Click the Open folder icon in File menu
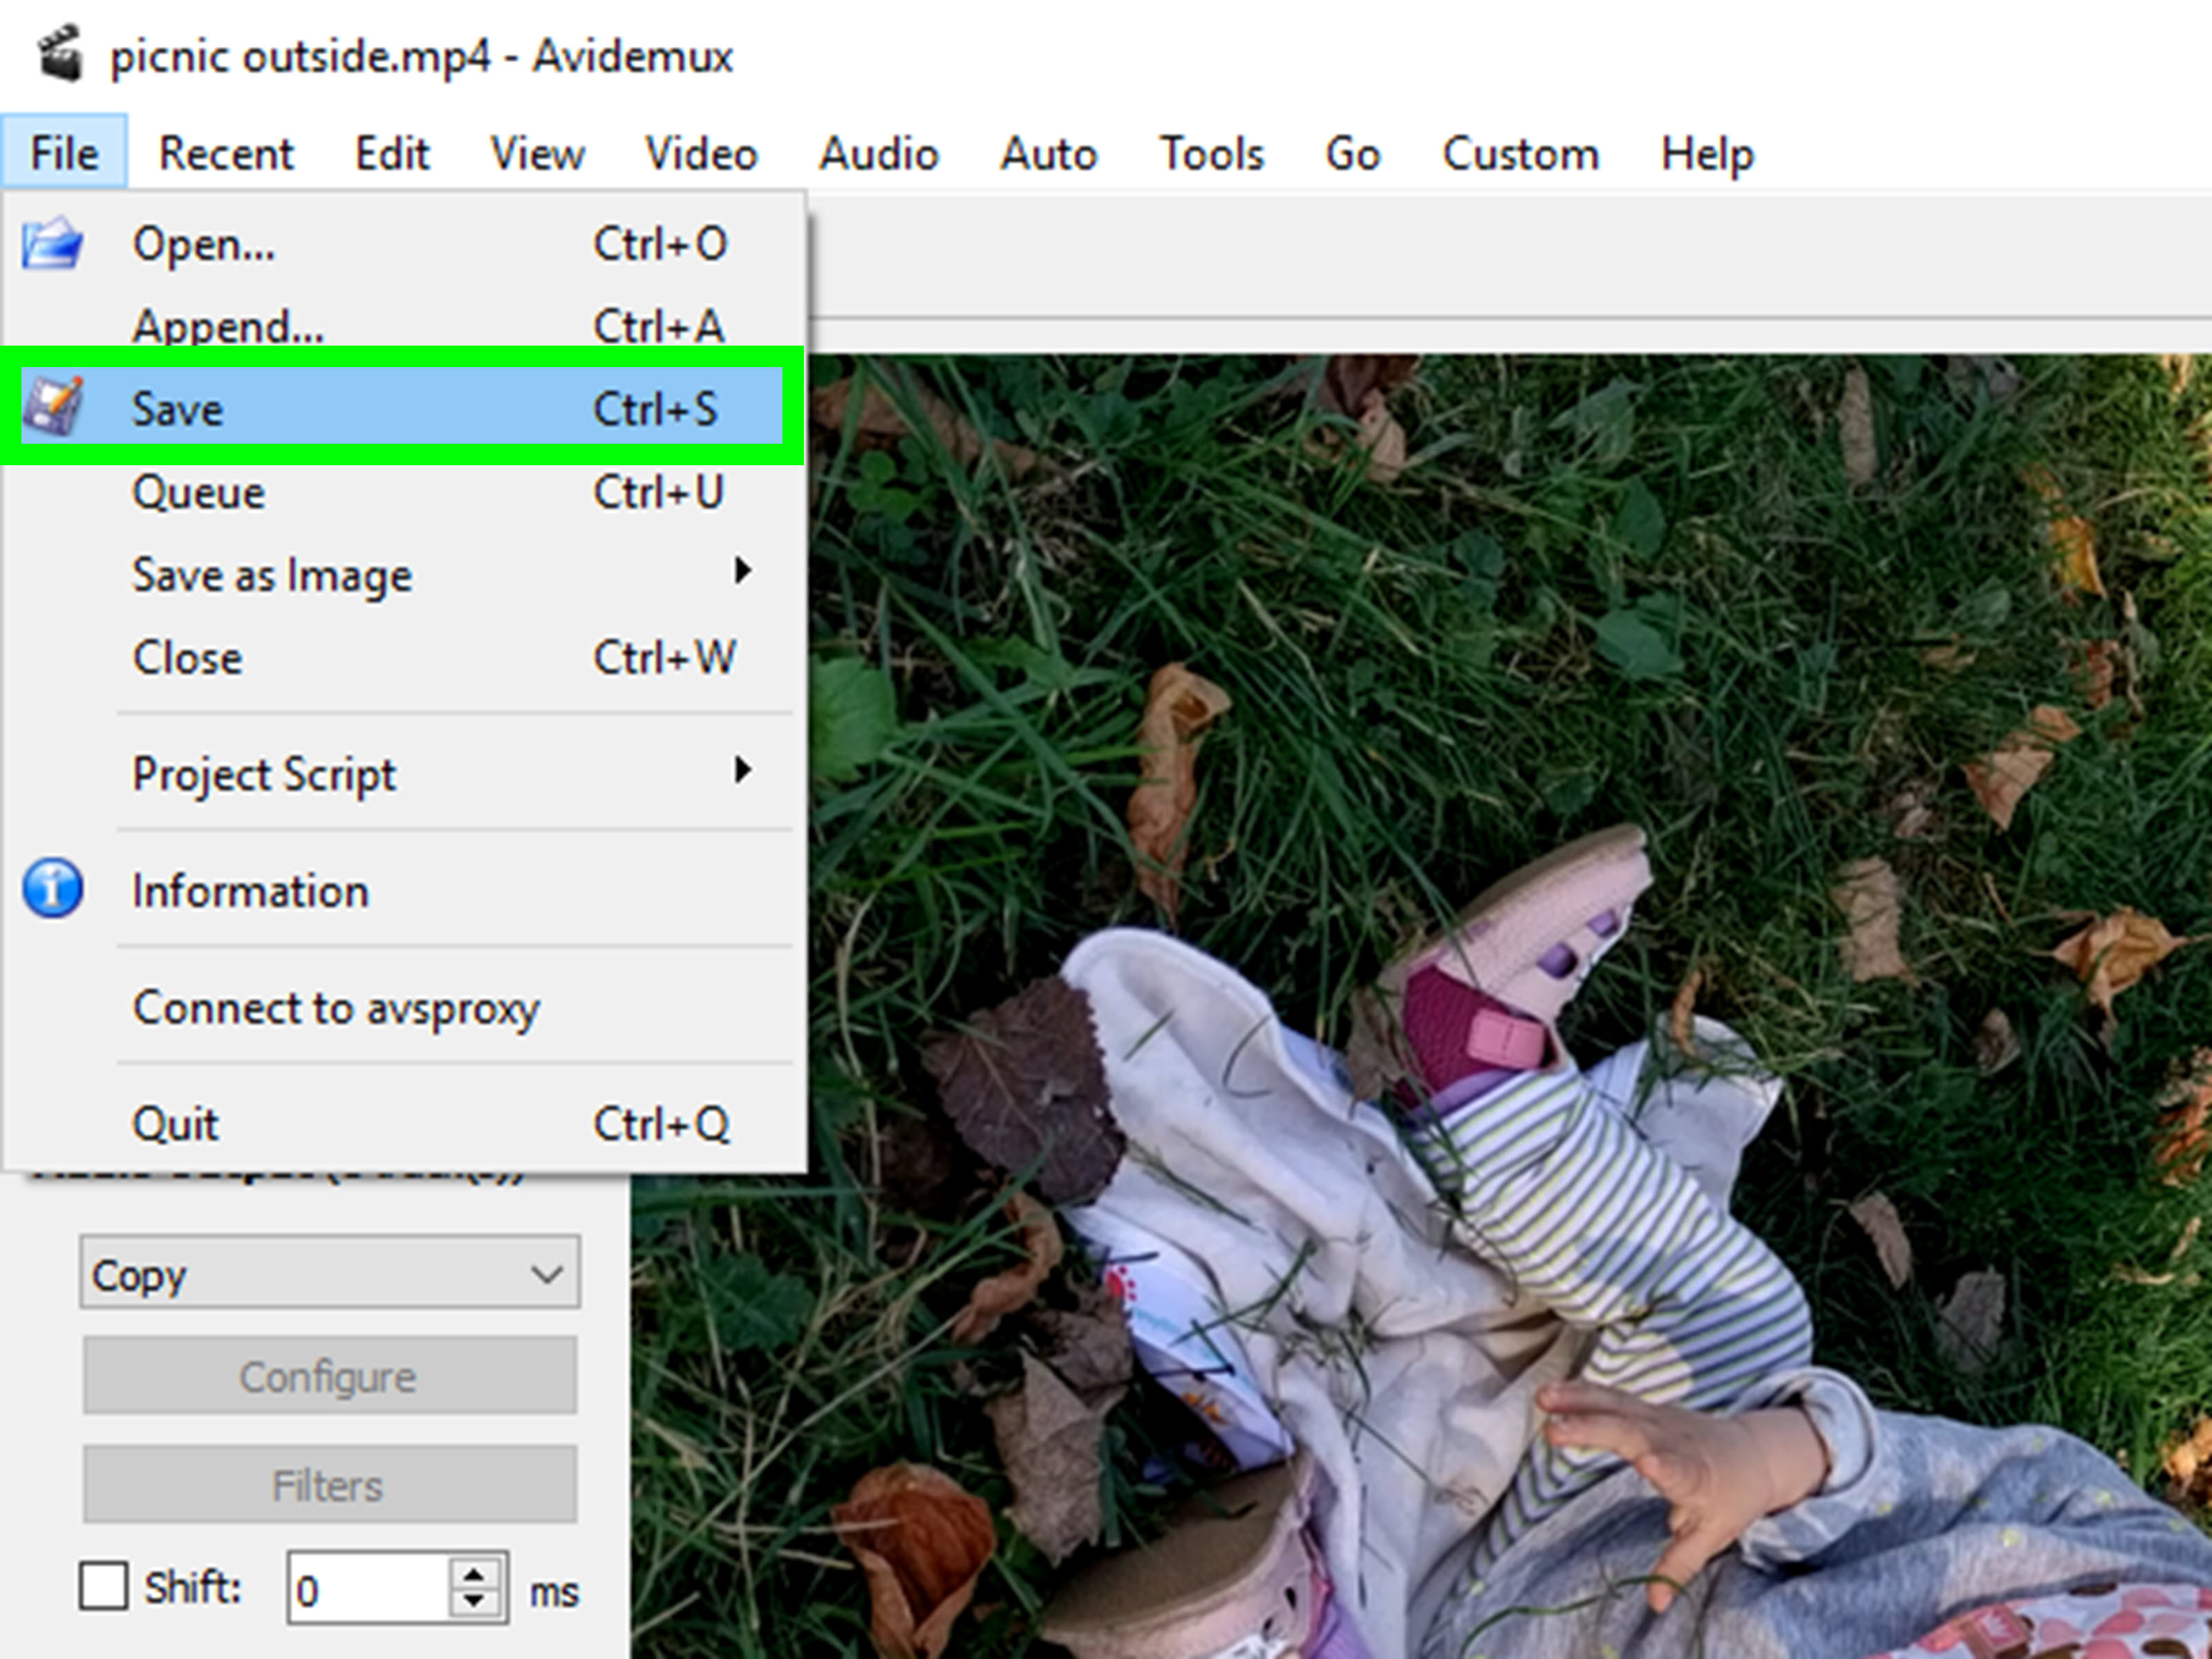This screenshot has width=2212, height=1659. tap(52, 243)
